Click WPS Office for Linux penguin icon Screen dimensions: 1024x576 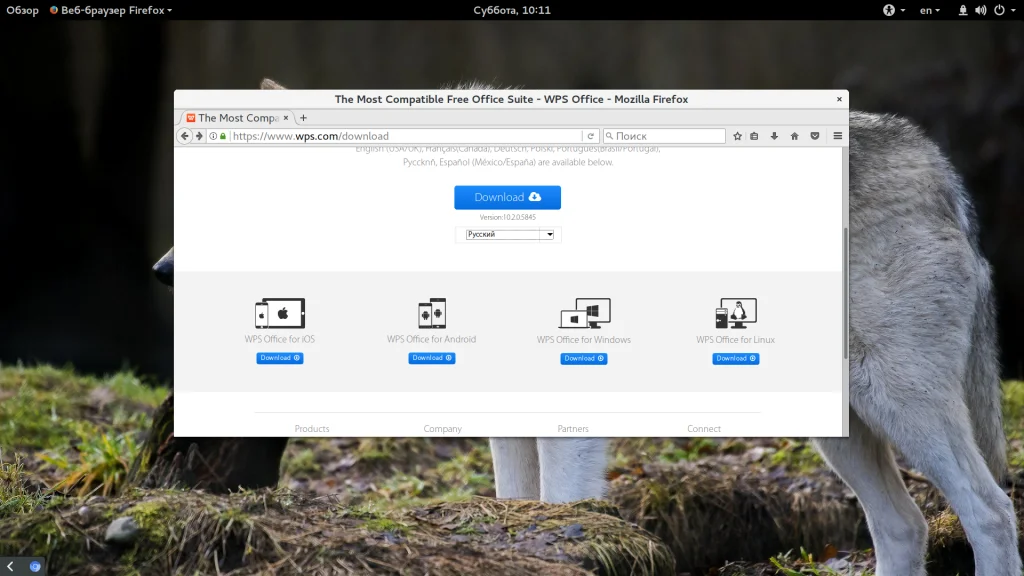736,313
